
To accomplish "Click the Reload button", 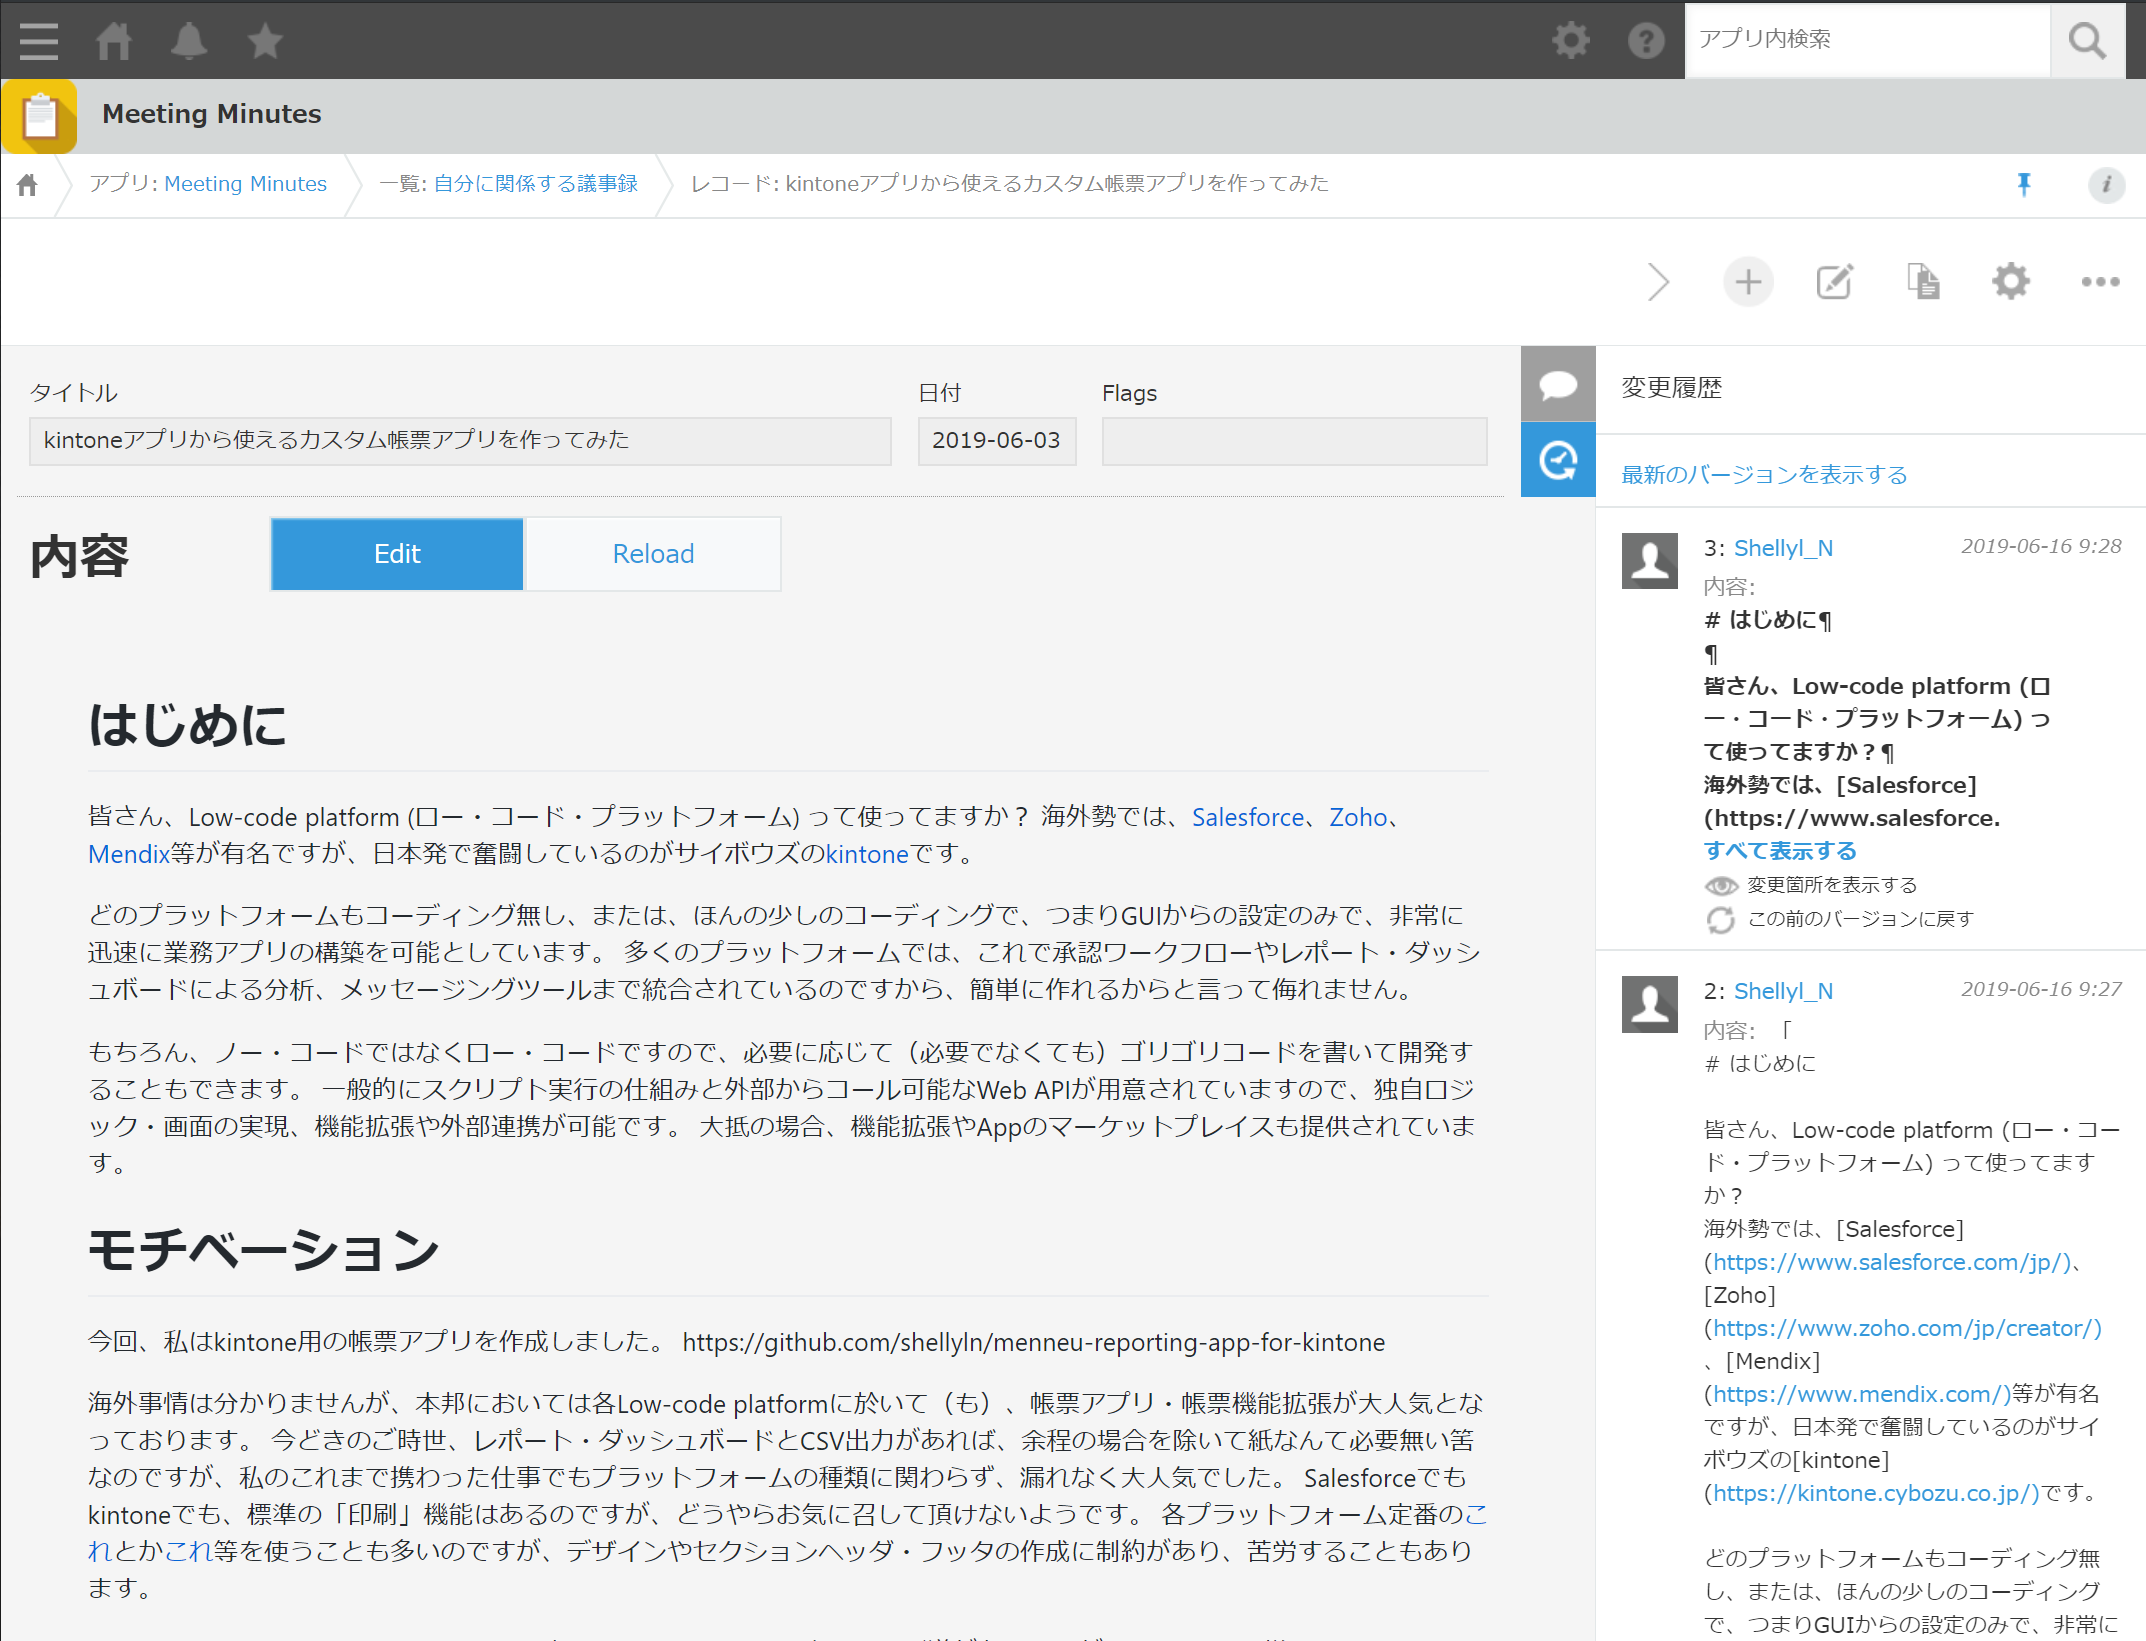I will point(653,554).
